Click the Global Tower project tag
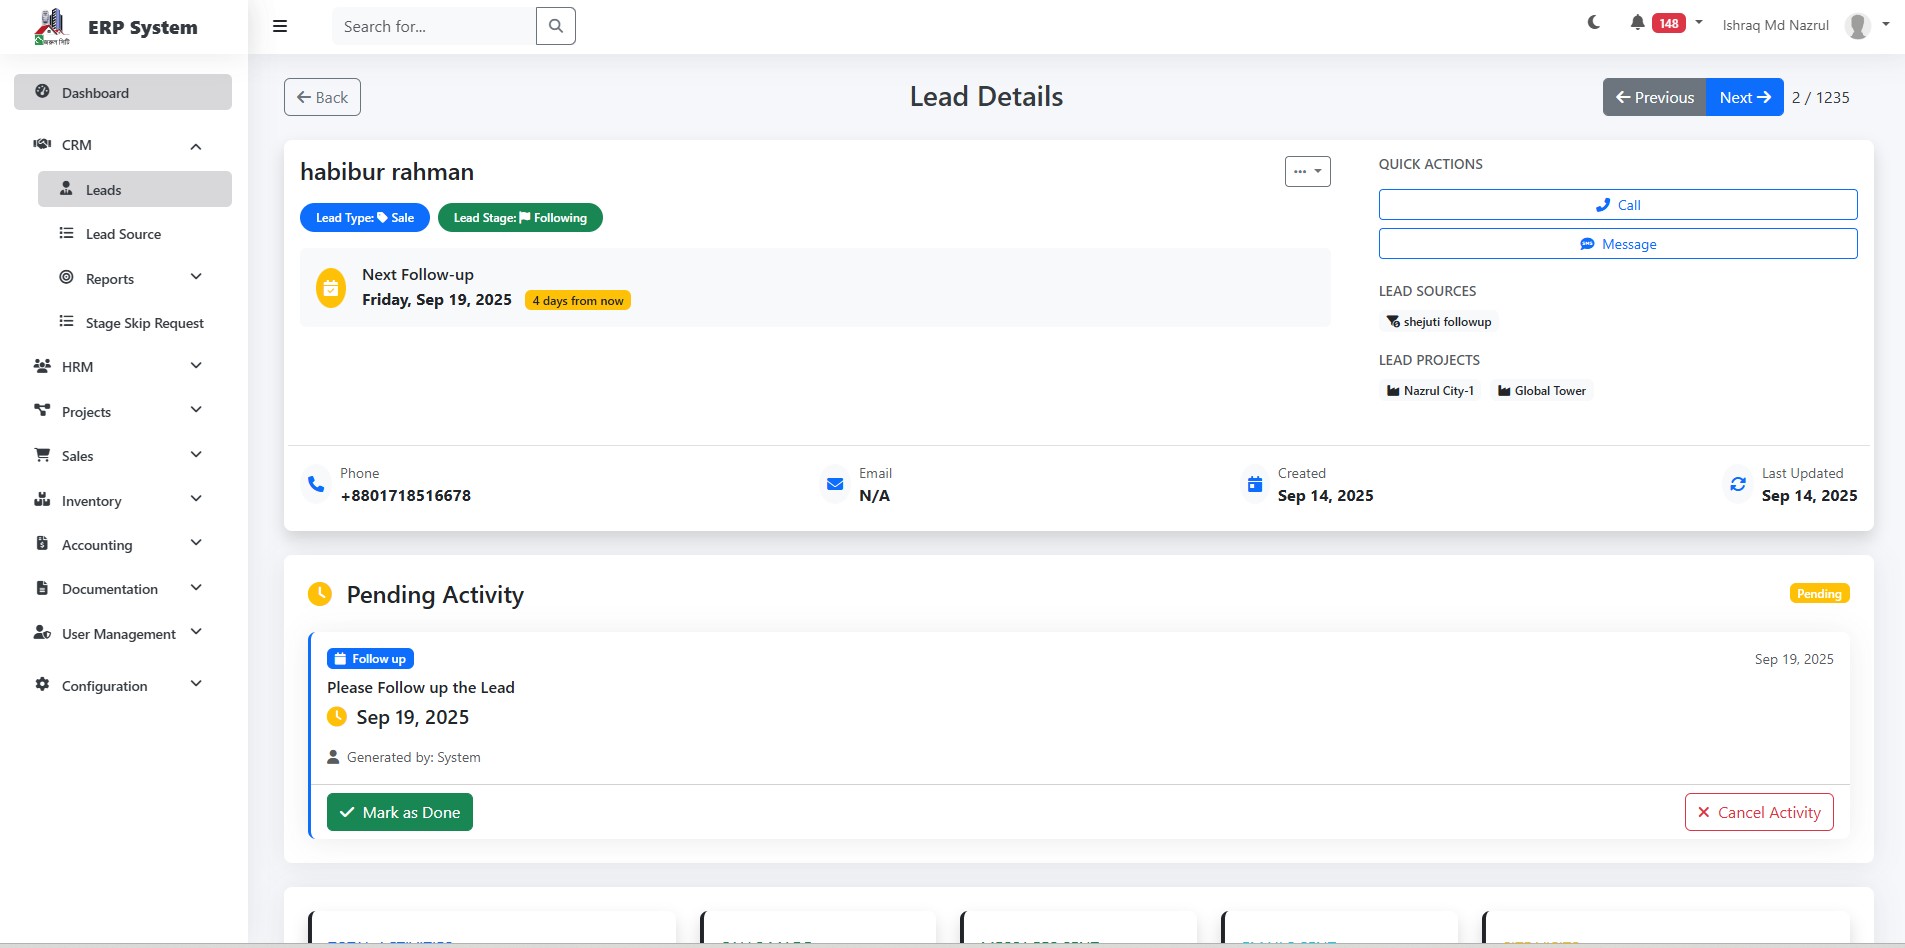 [x=1541, y=391]
